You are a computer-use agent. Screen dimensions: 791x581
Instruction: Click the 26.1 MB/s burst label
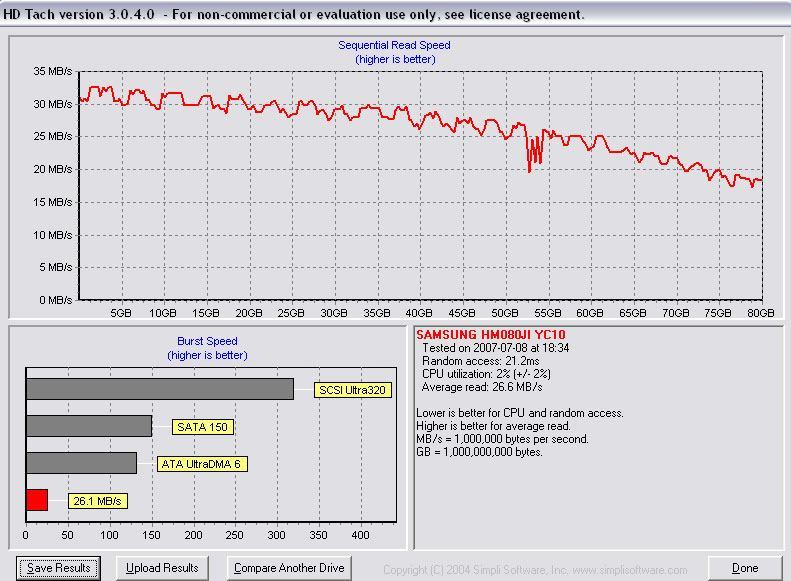coord(97,501)
